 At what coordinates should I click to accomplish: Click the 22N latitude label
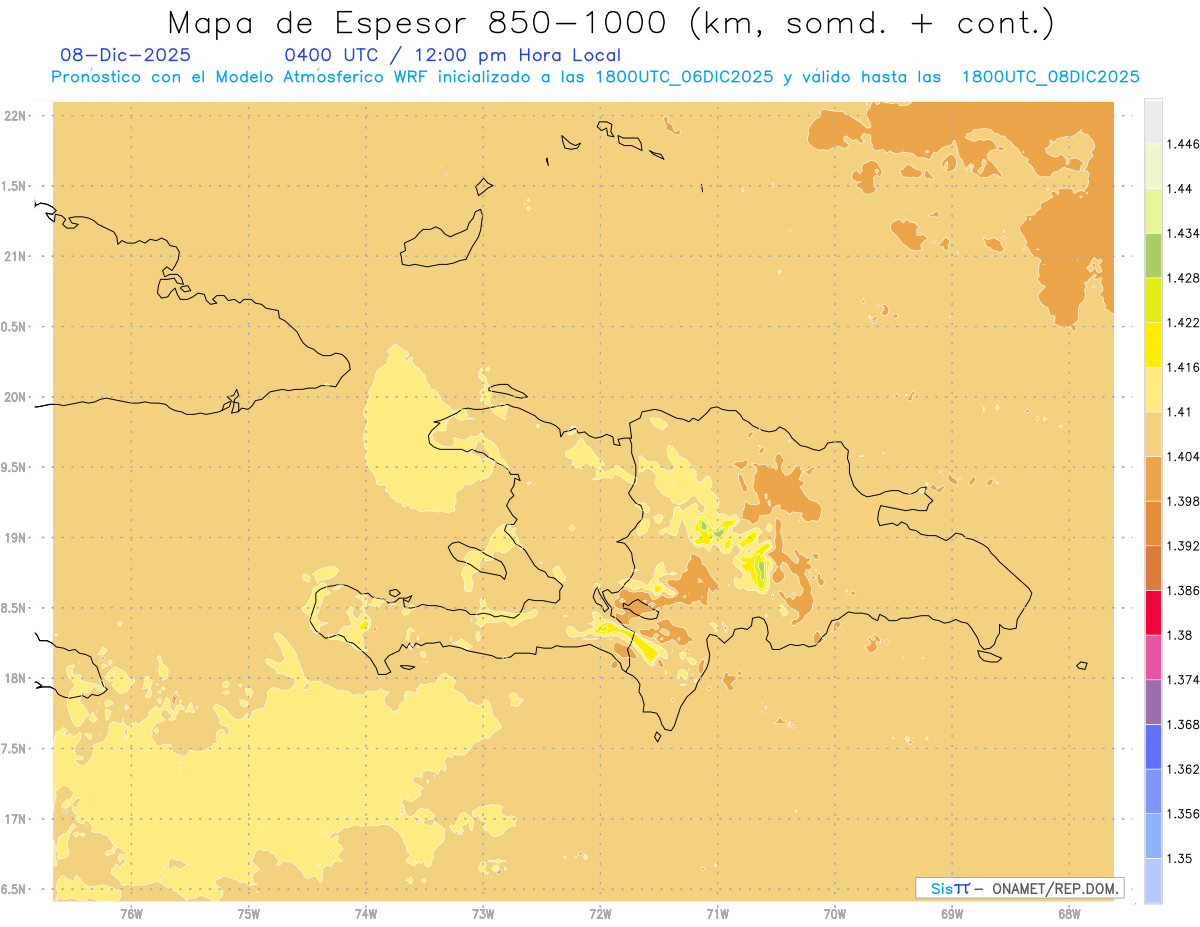(14, 116)
